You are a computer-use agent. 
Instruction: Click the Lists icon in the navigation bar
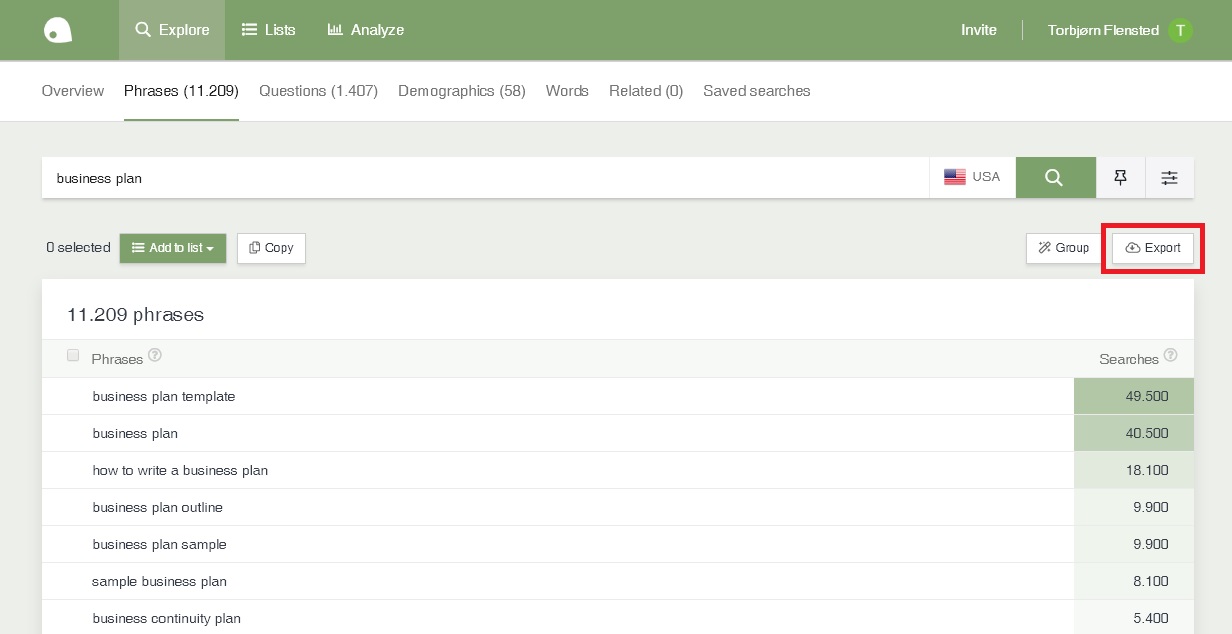pyautogui.click(x=249, y=30)
